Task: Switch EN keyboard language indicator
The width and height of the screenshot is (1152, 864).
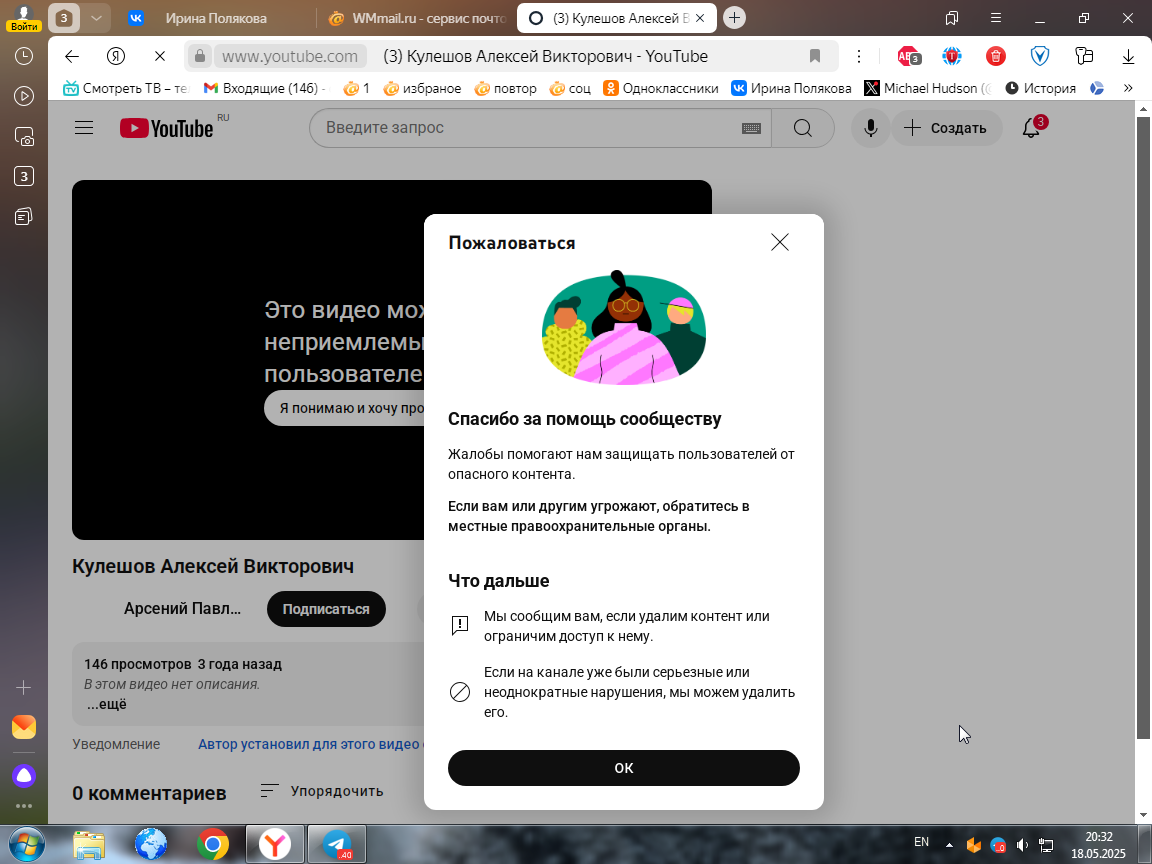Action: click(x=921, y=842)
